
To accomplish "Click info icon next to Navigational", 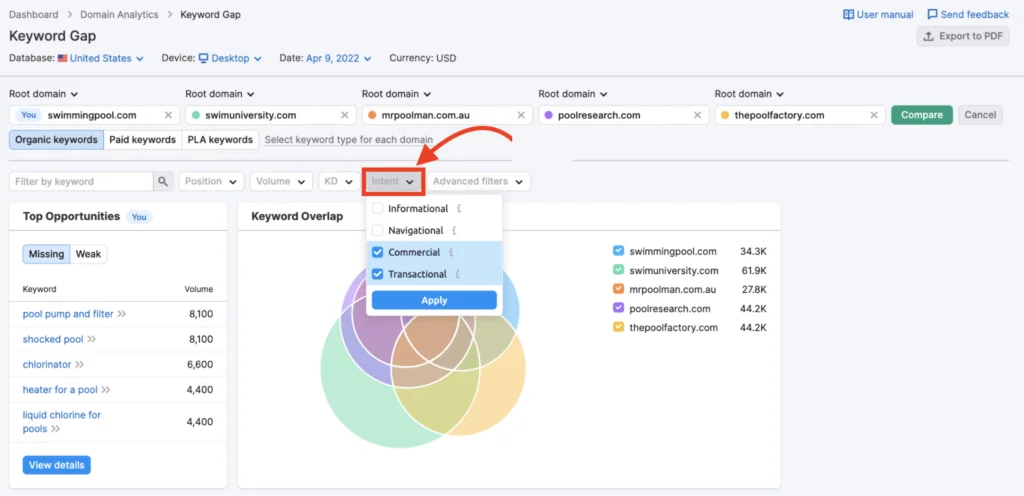I will pyautogui.click(x=454, y=230).
